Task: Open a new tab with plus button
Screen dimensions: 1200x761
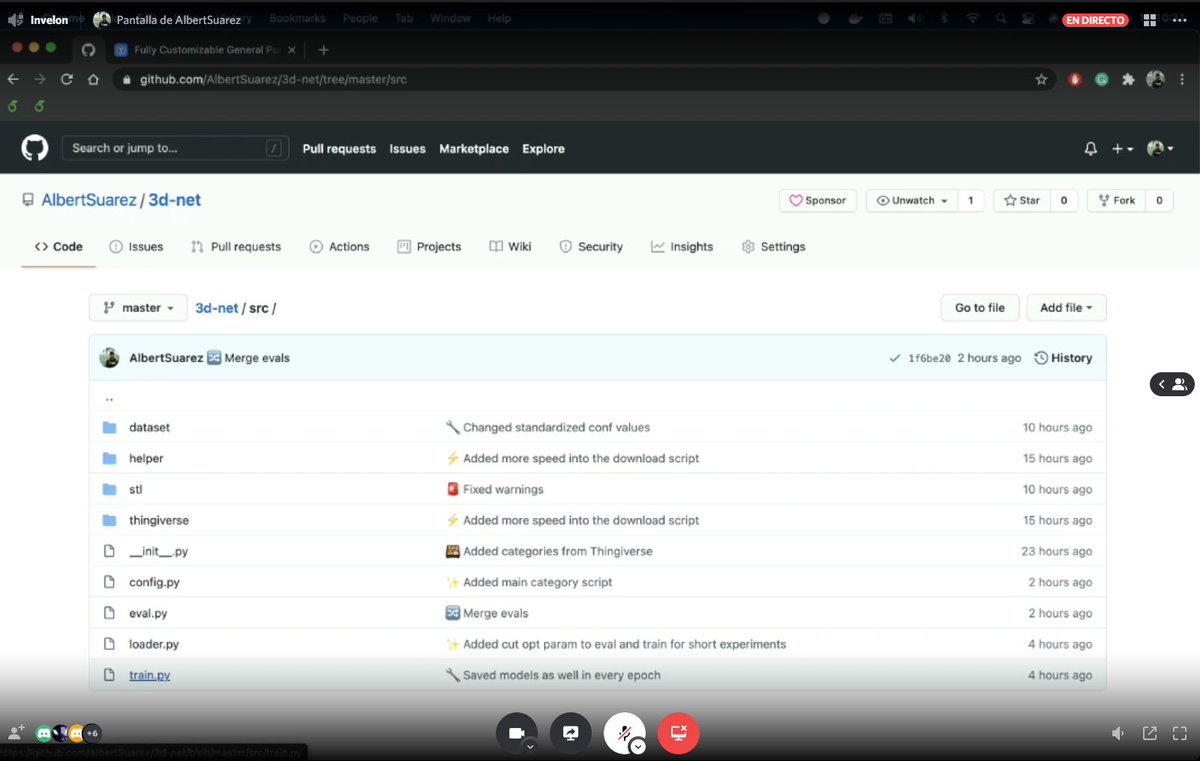Action: tap(323, 50)
